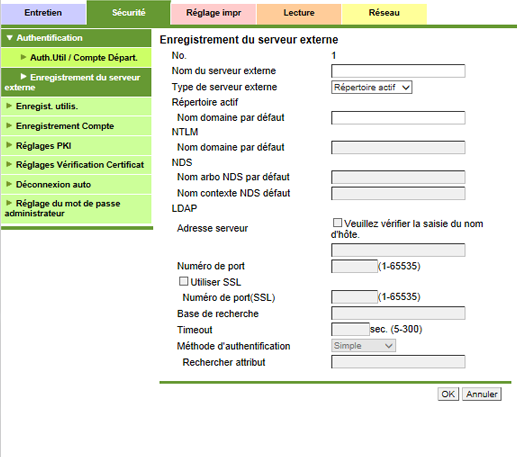Click the Annuler button
The image size is (517, 457).
point(482,394)
